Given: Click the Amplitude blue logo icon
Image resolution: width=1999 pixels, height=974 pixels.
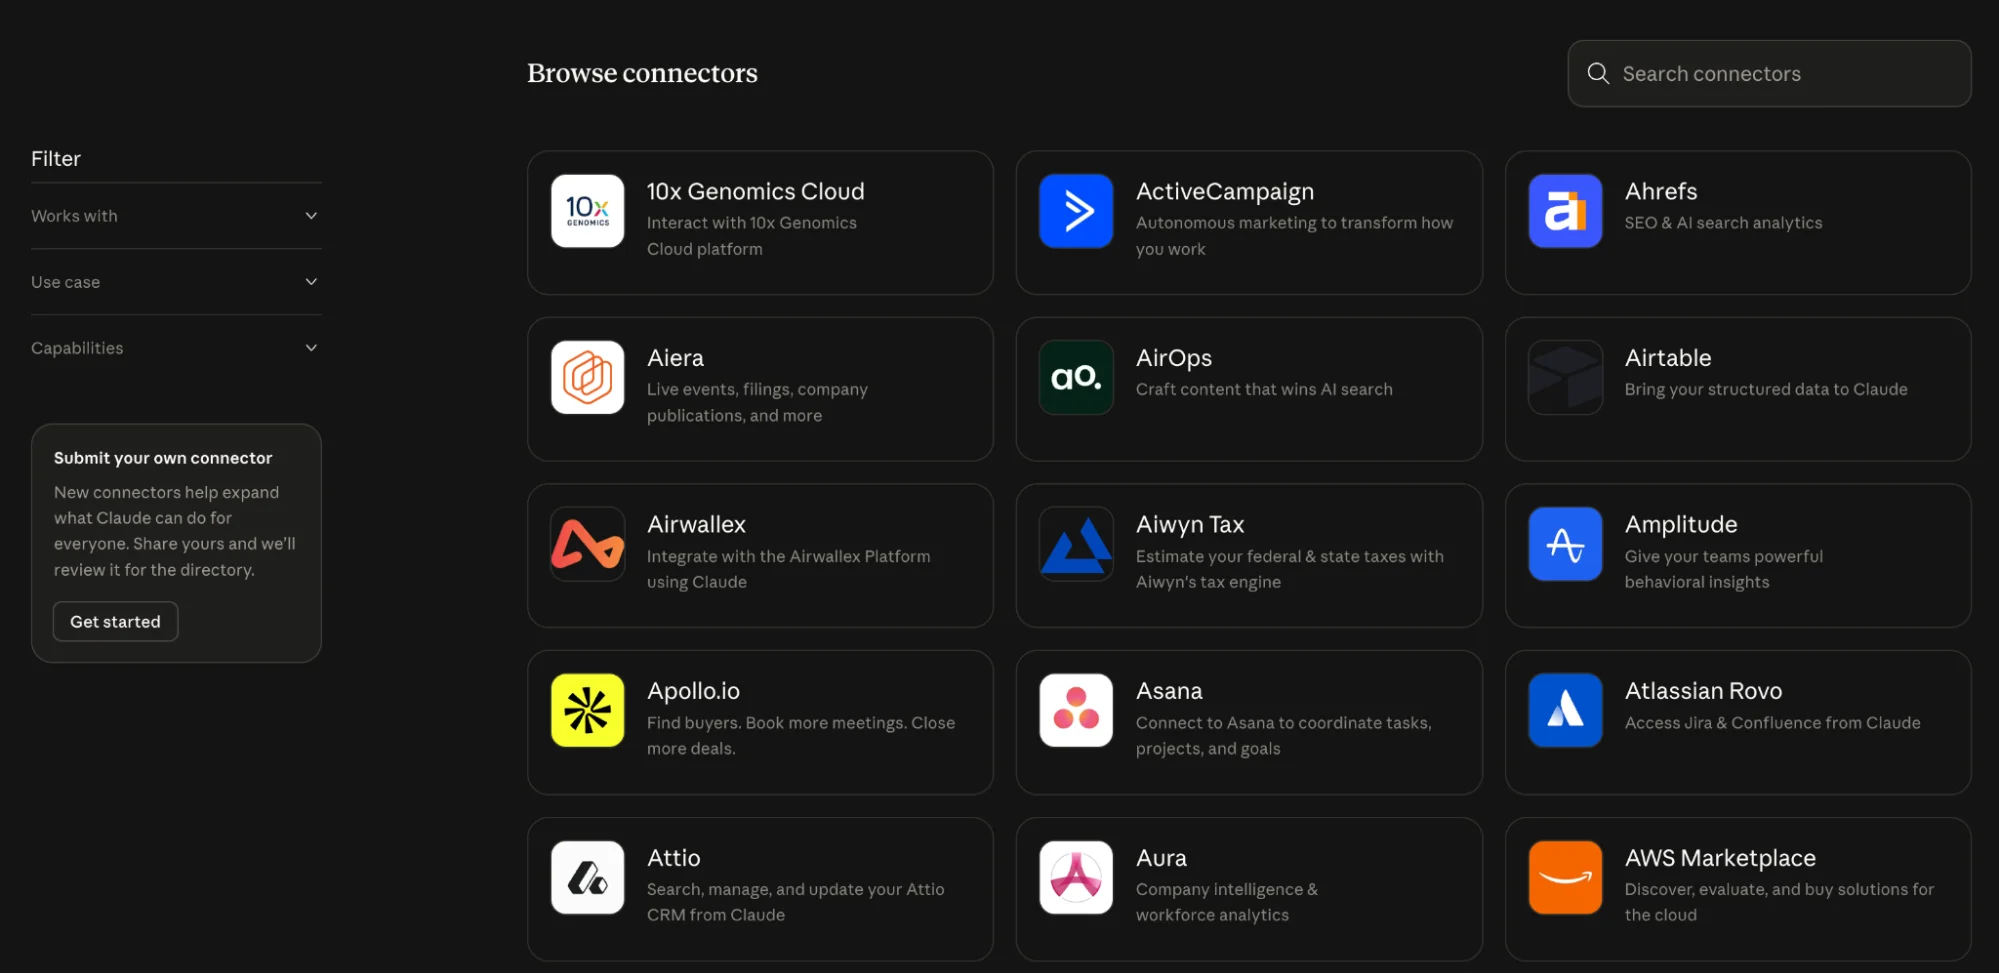Looking at the screenshot, I should coord(1565,544).
